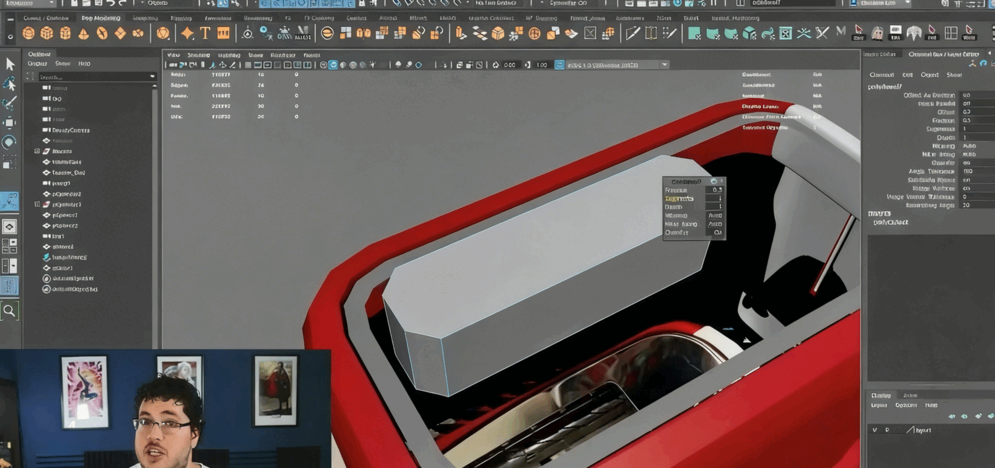The width and height of the screenshot is (995, 468).
Task: Expand the first boxed tree node in Outliner
Action: 37,151
